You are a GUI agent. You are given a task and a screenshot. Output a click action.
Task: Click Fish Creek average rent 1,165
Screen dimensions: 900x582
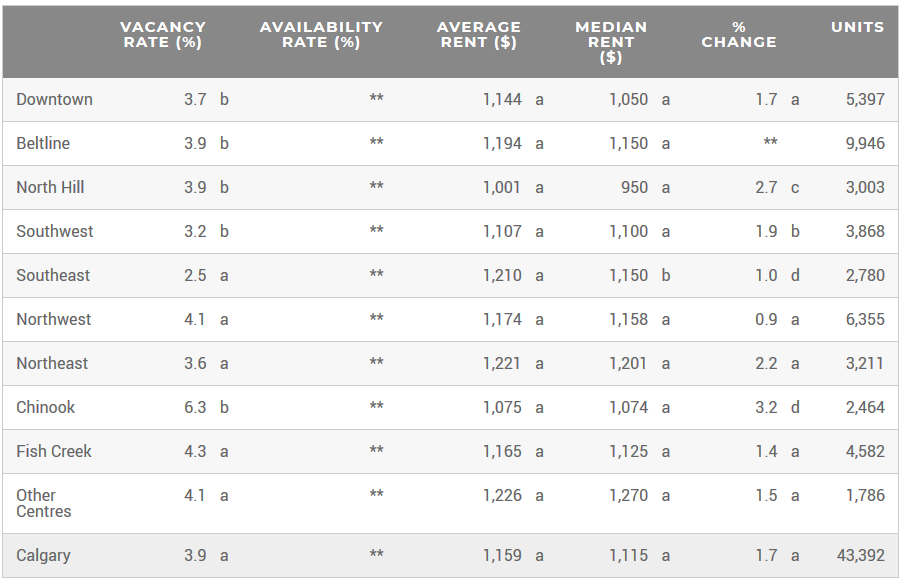click(502, 451)
